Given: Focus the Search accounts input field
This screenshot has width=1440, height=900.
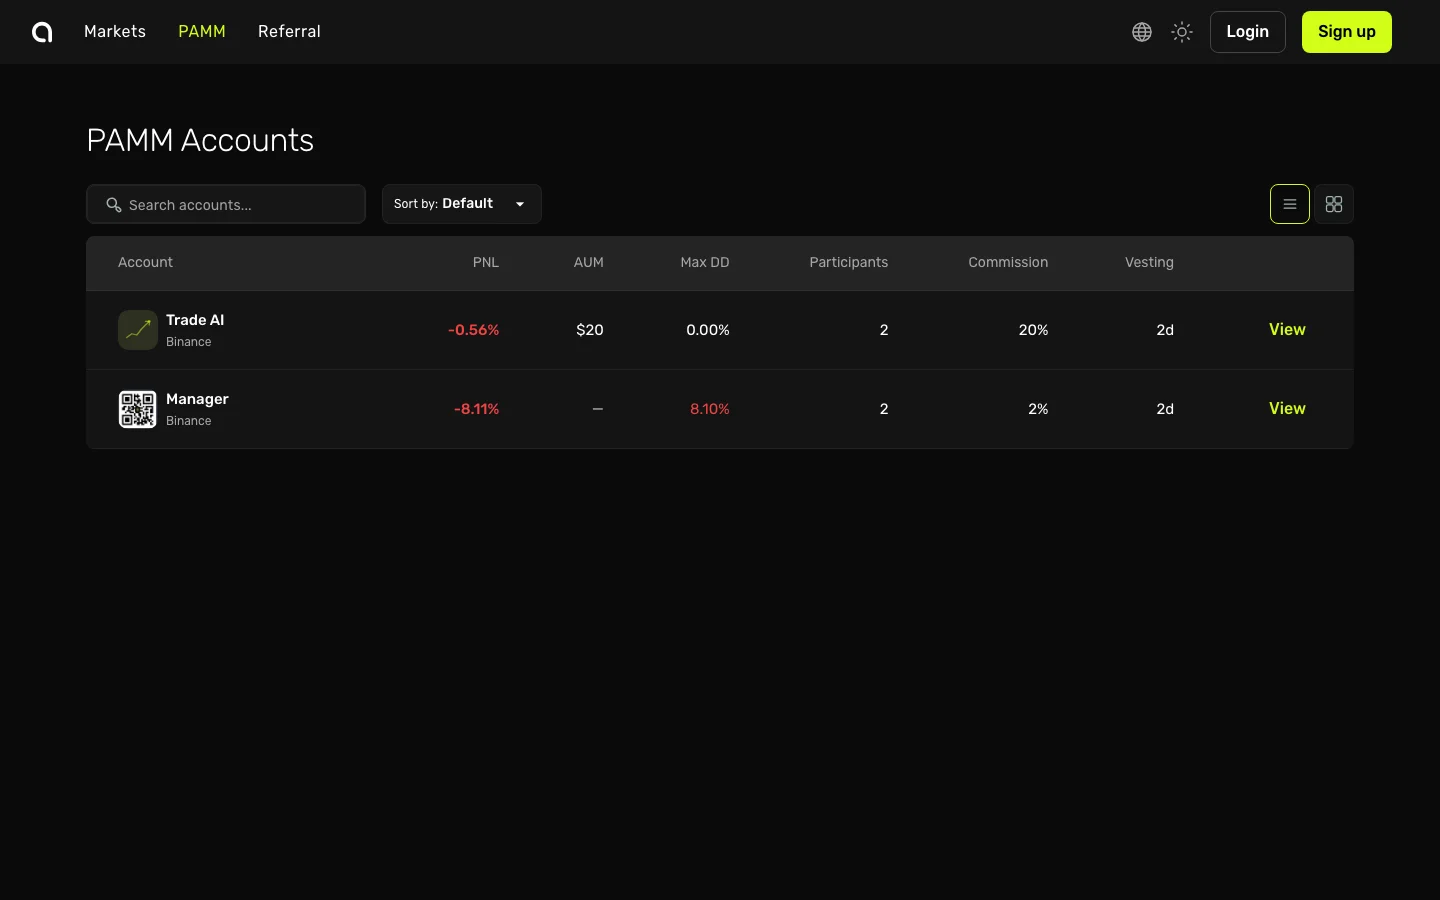Looking at the screenshot, I should (x=240, y=205).
